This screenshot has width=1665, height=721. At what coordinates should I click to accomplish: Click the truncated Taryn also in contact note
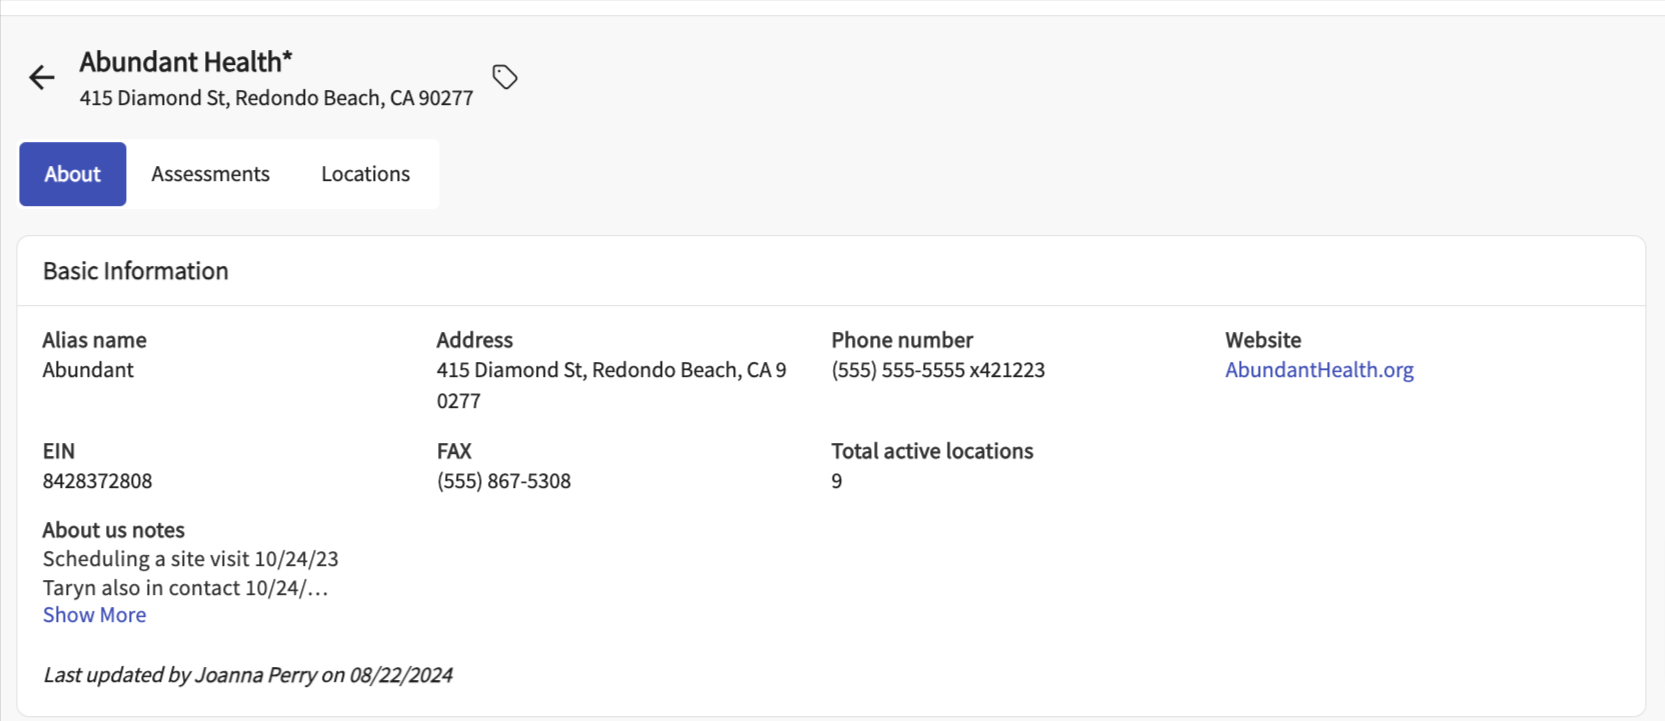click(x=185, y=588)
